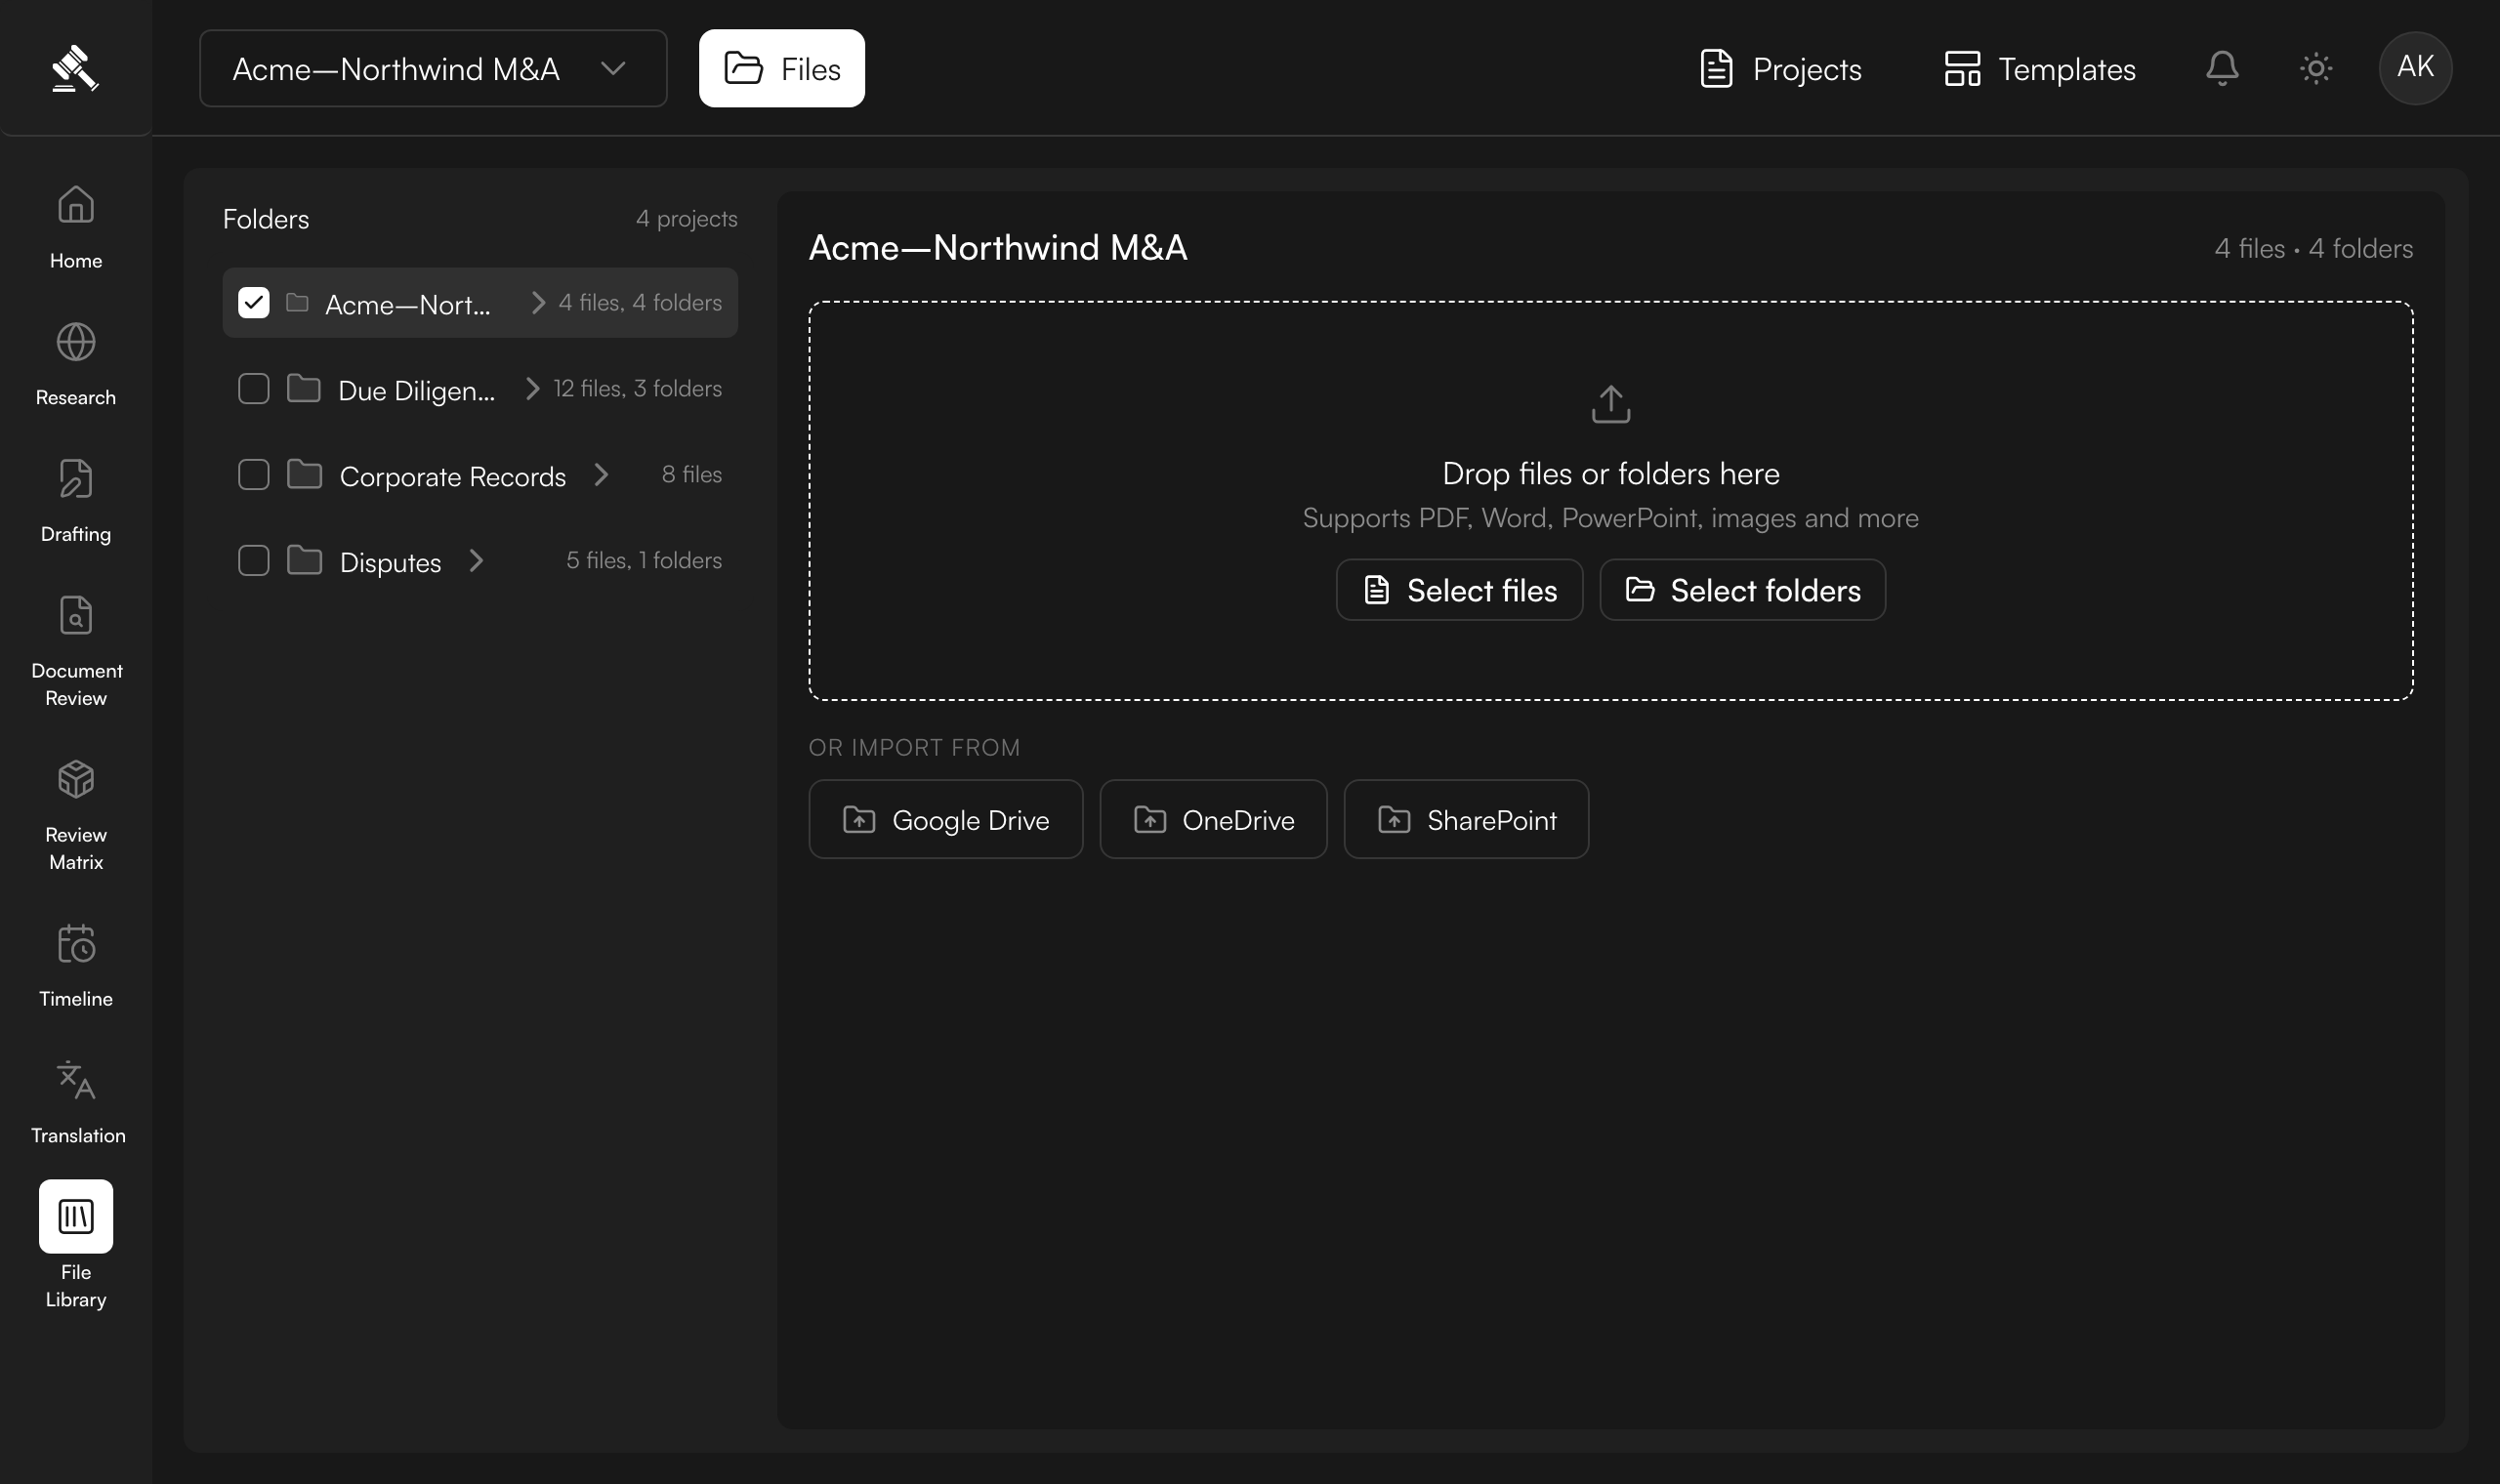Click the "Drop files or folders here" text

1611,473
